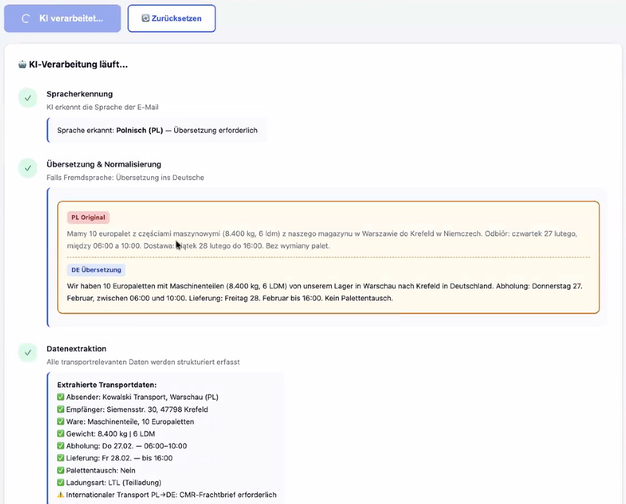Viewport: 626px width, 504px height.
Task: Click the loading spinner in KI verarbeitet
Action: [25, 18]
